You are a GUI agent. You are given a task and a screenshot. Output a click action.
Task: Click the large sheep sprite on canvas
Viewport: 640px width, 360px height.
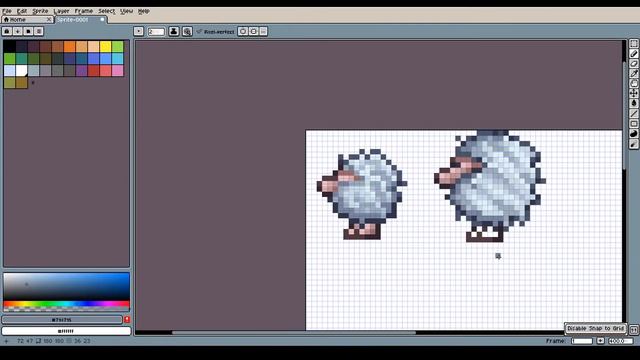coord(490,186)
